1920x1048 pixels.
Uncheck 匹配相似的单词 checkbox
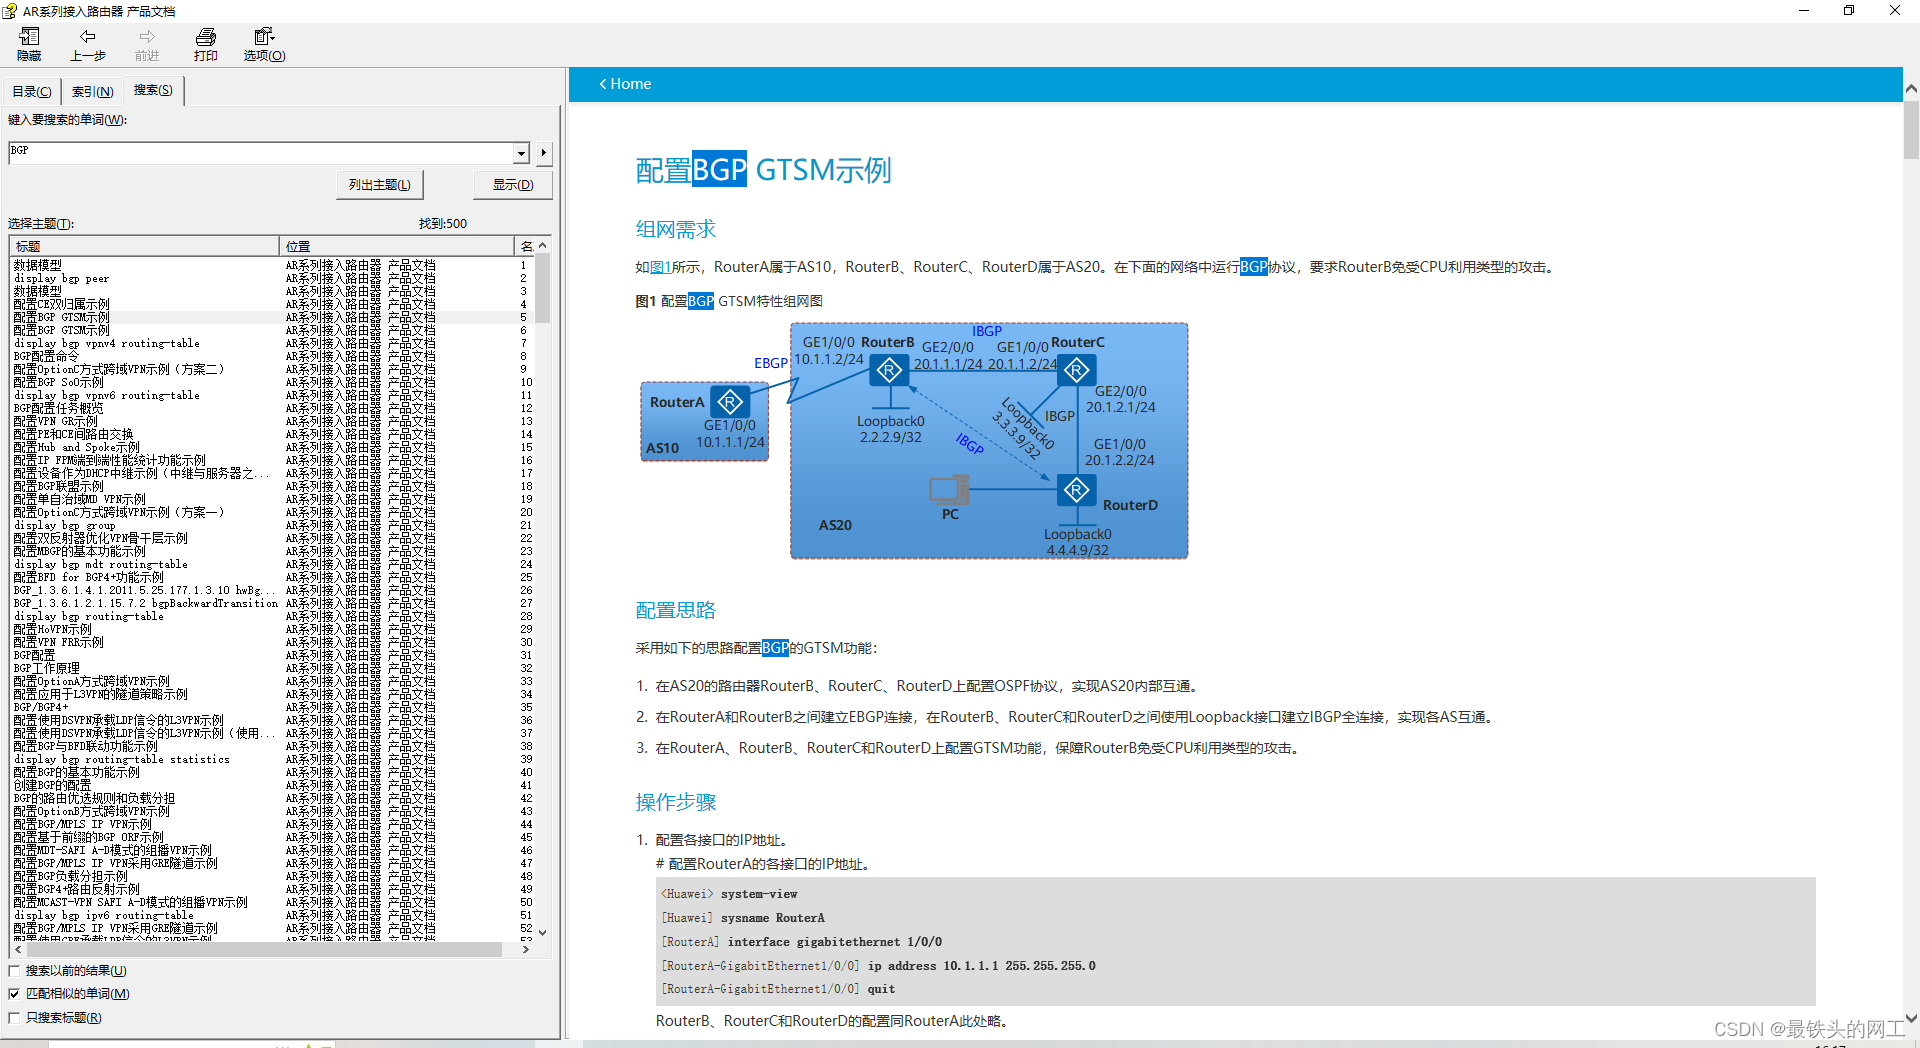click(14, 994)
